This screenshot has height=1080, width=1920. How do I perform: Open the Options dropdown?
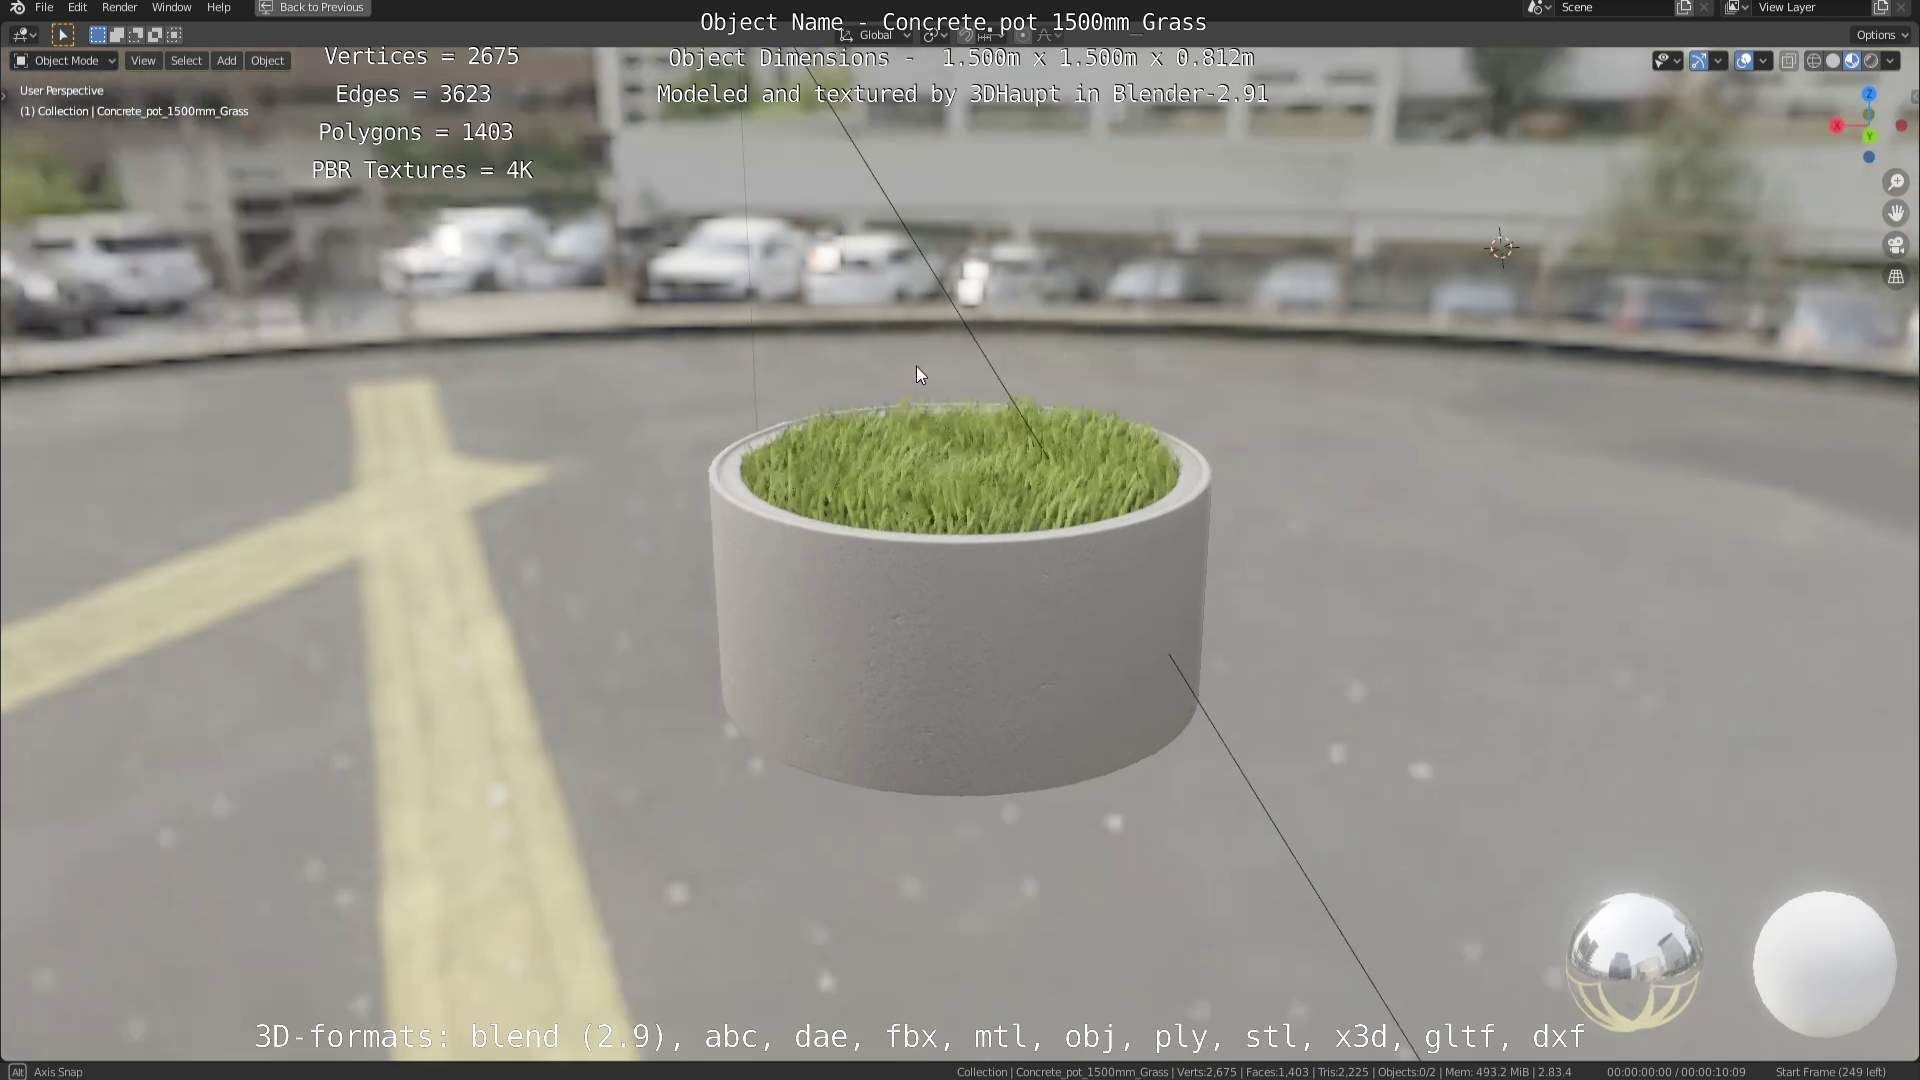point(1881,35)
